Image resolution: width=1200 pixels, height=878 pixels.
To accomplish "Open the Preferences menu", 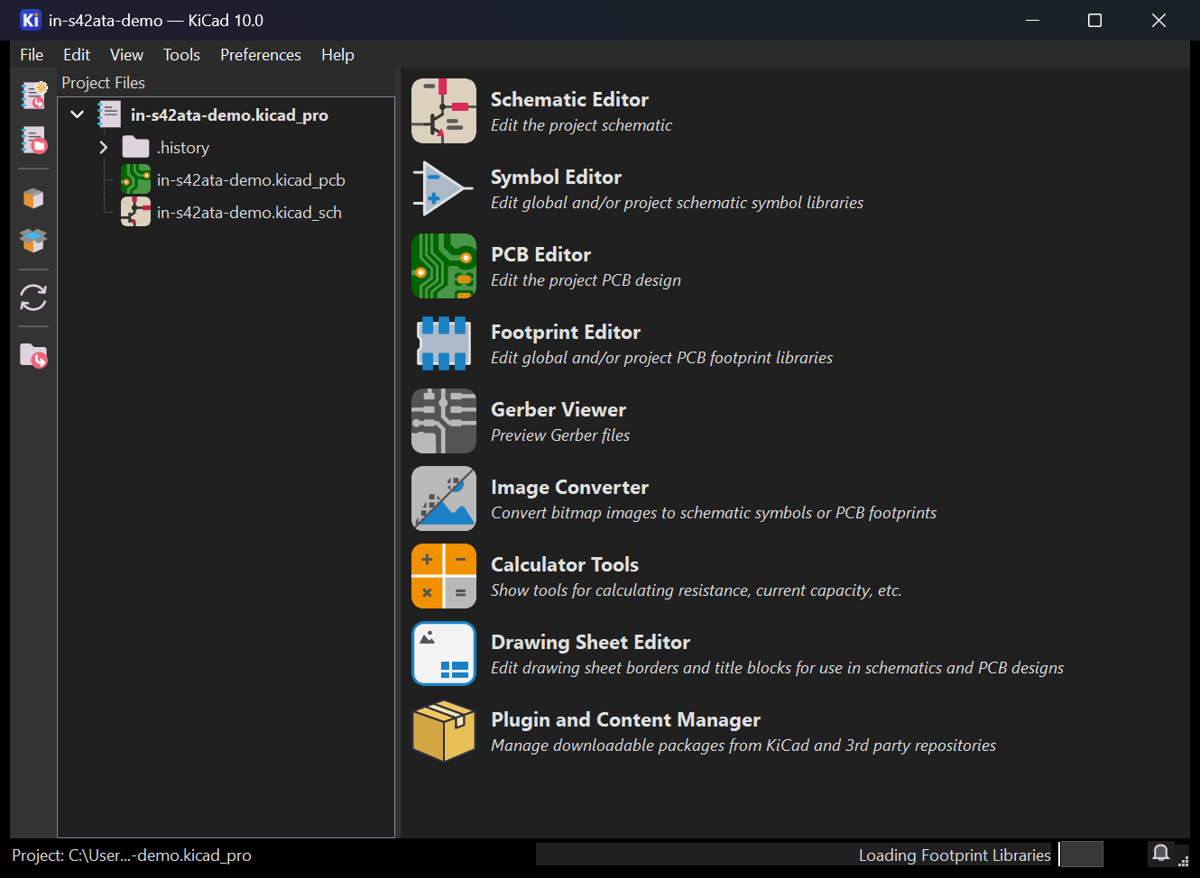I will [x=260, y=55].
